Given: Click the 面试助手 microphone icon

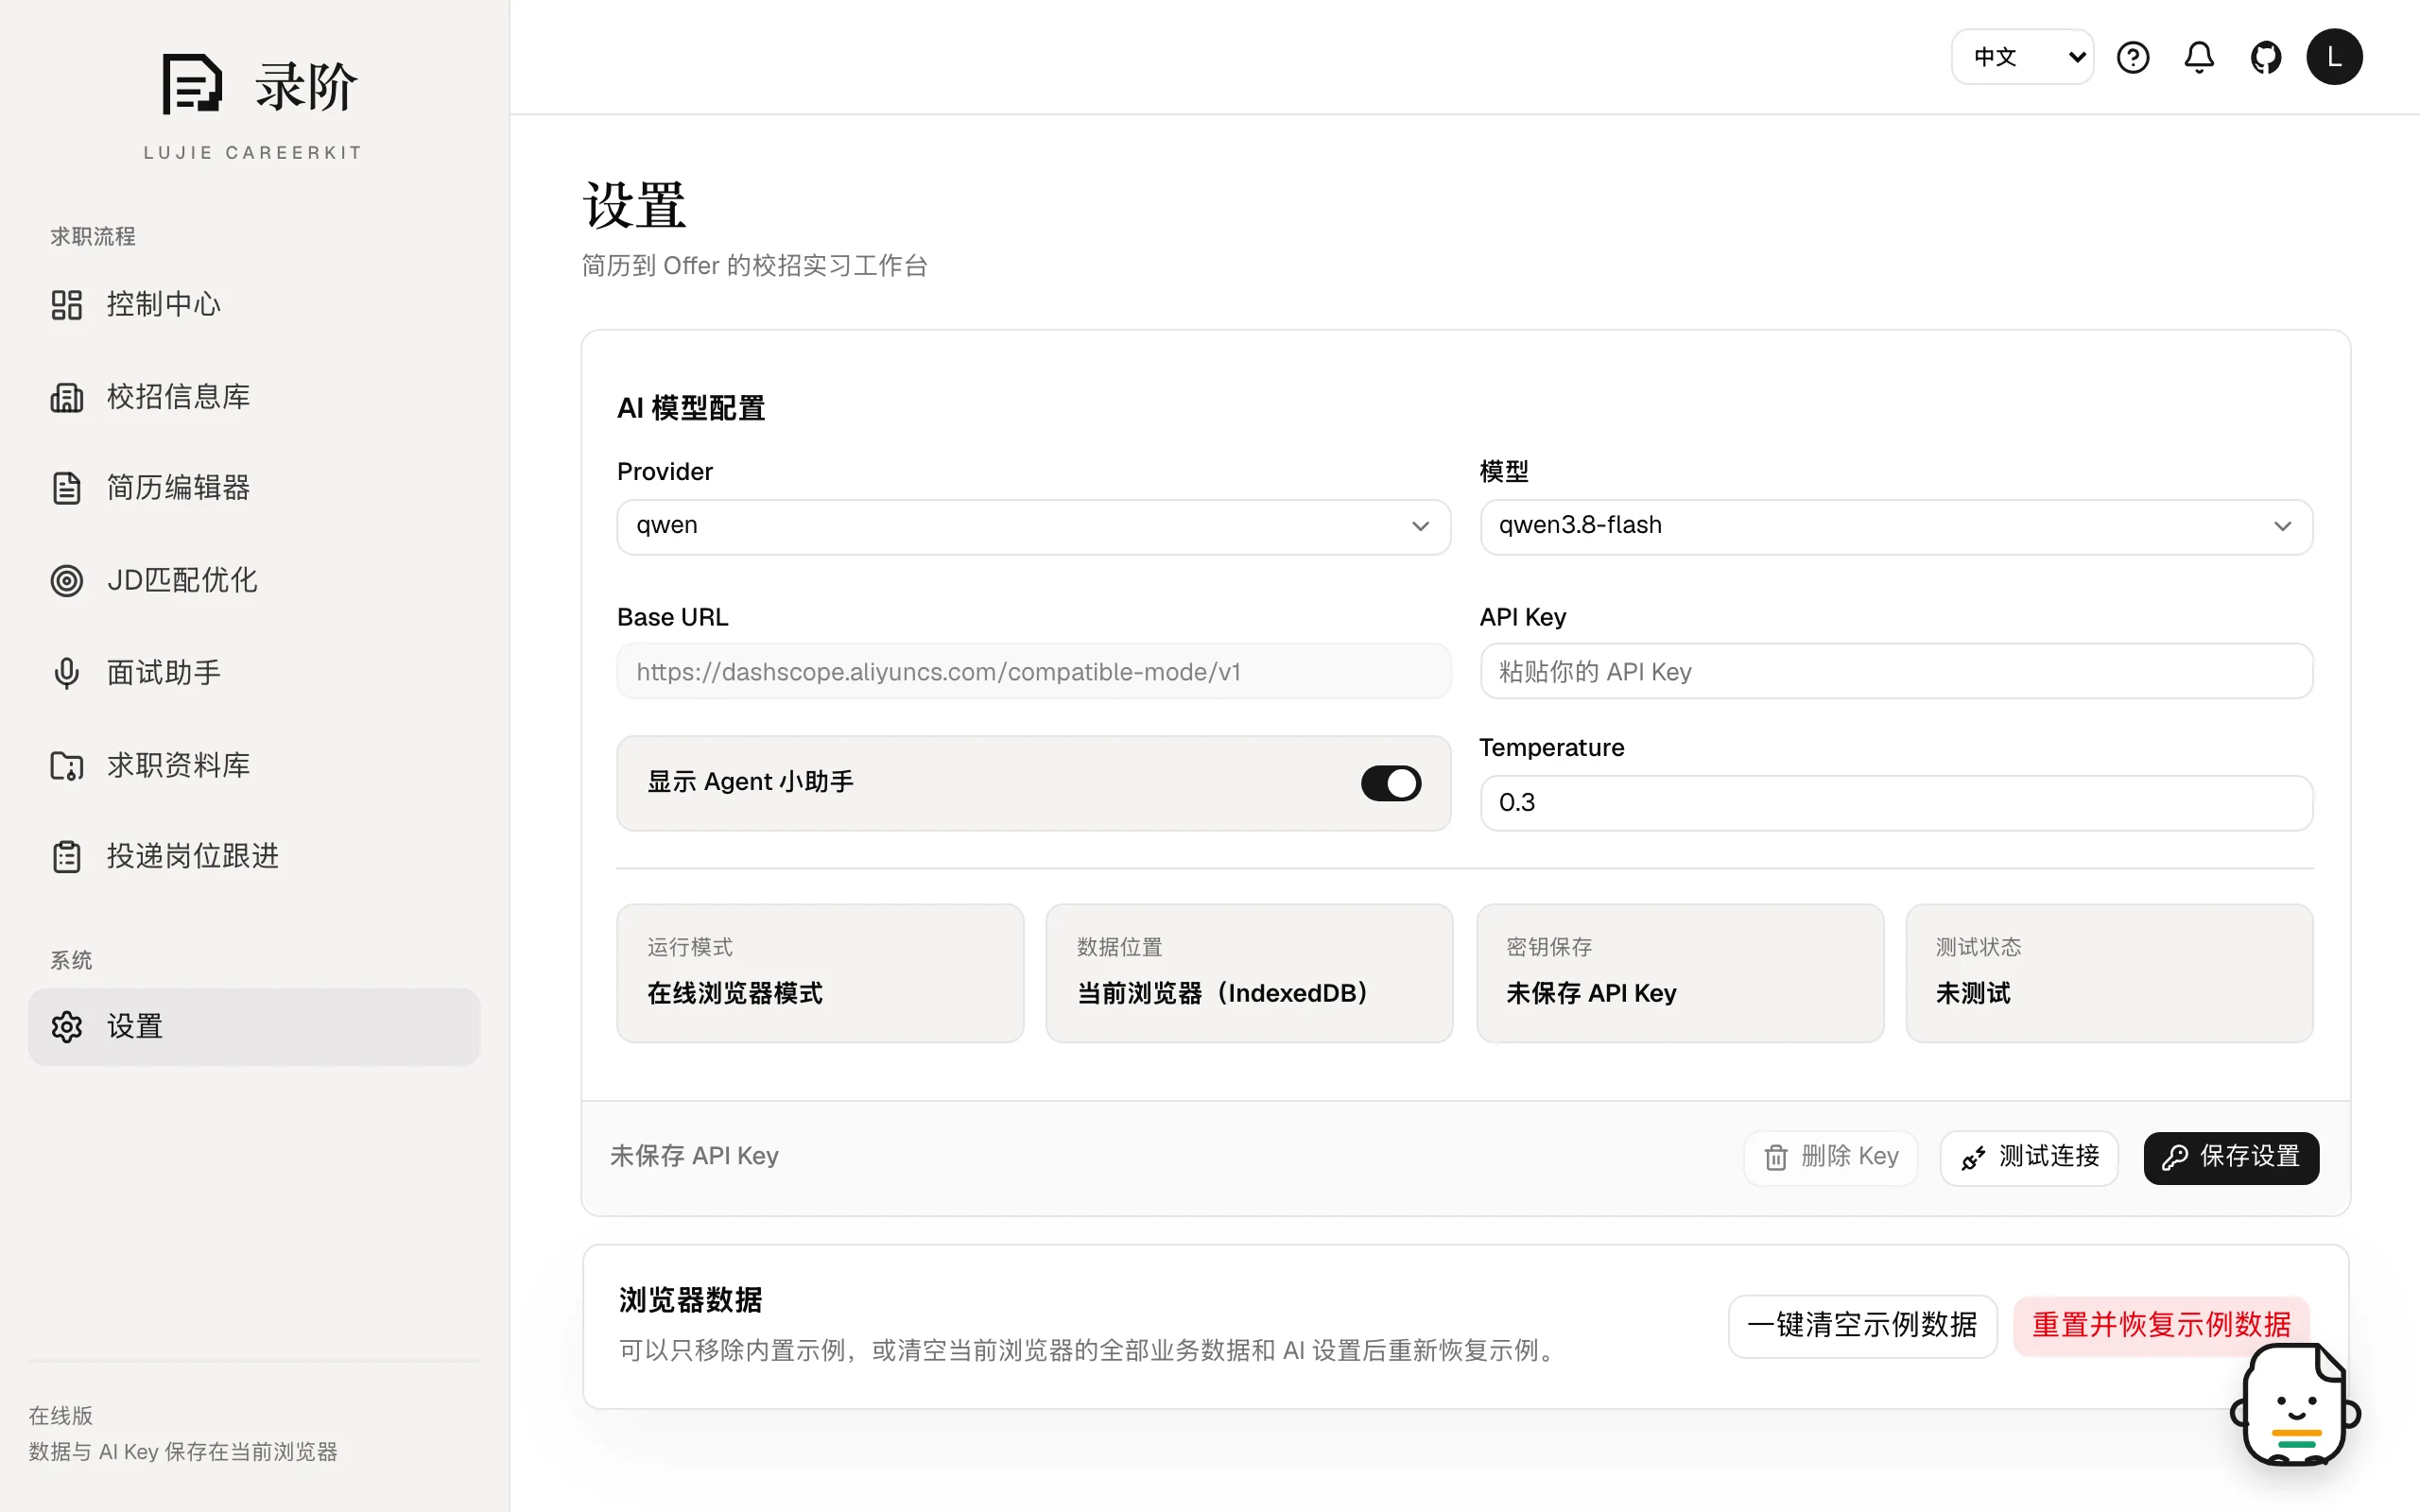Looking at the screenshot, I should coord(67,673).
